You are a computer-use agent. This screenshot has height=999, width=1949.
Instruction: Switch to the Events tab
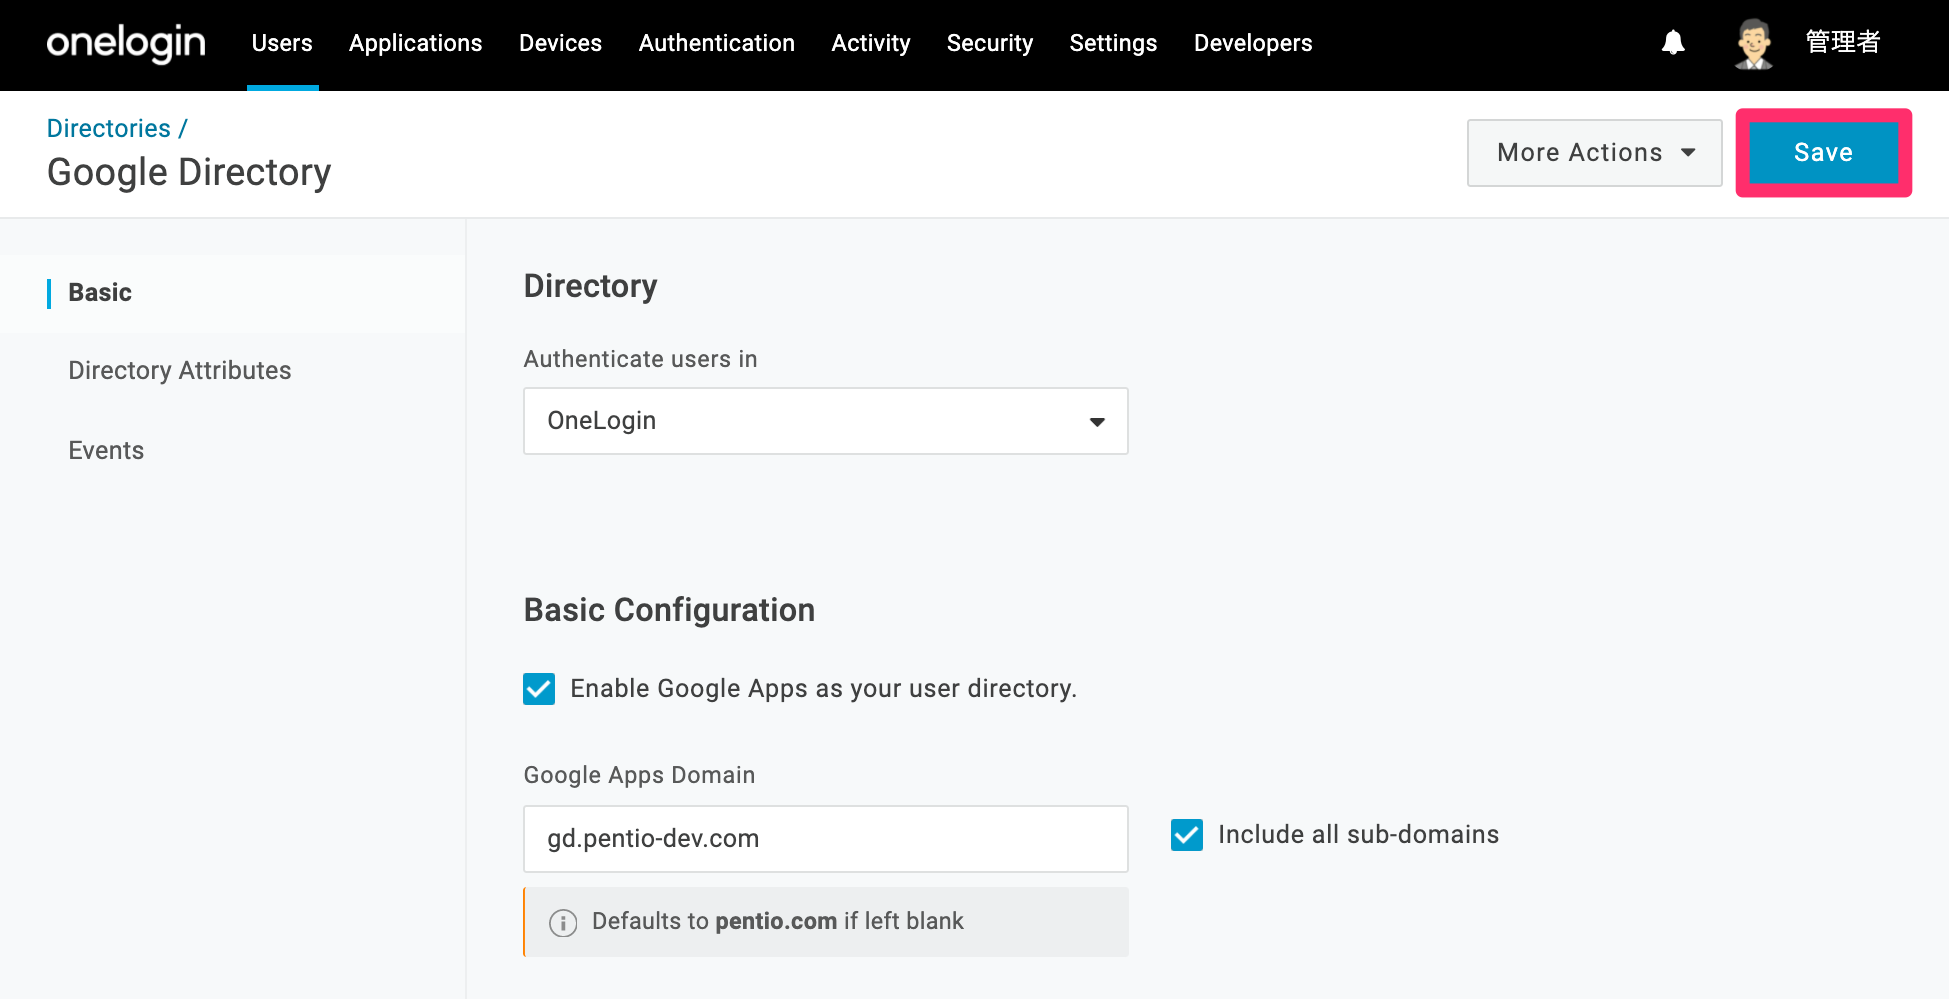106,451
